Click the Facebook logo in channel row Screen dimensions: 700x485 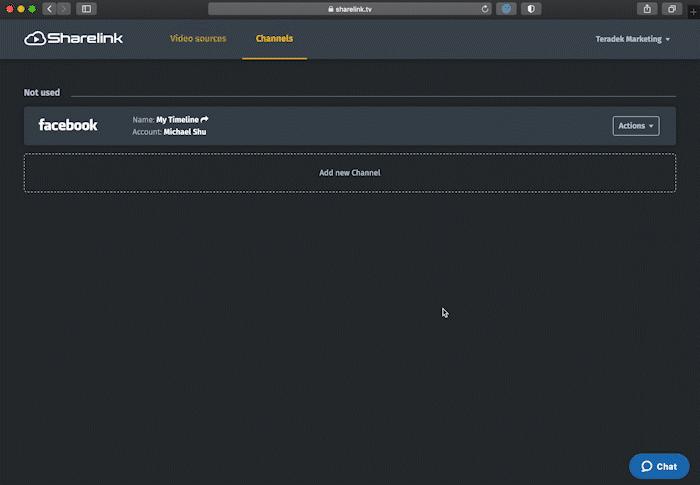68,125
